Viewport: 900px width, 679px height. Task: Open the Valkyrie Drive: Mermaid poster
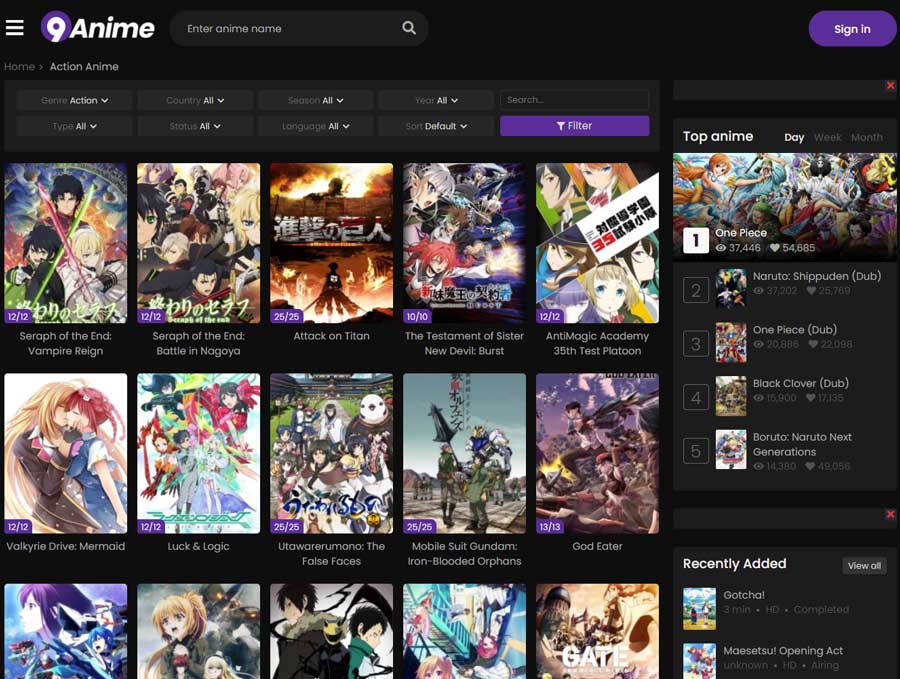point(65,453)
